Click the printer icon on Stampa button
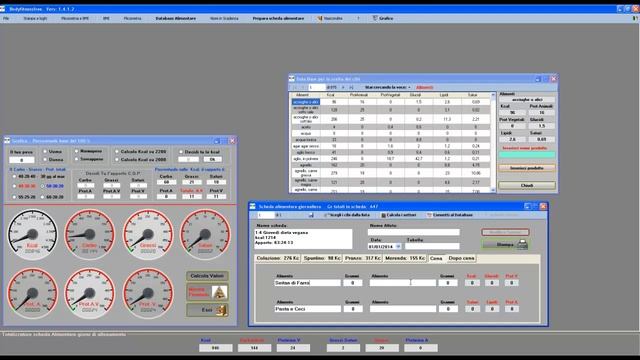The width and height of the screenshot is (640, 360). click(522, 244)
